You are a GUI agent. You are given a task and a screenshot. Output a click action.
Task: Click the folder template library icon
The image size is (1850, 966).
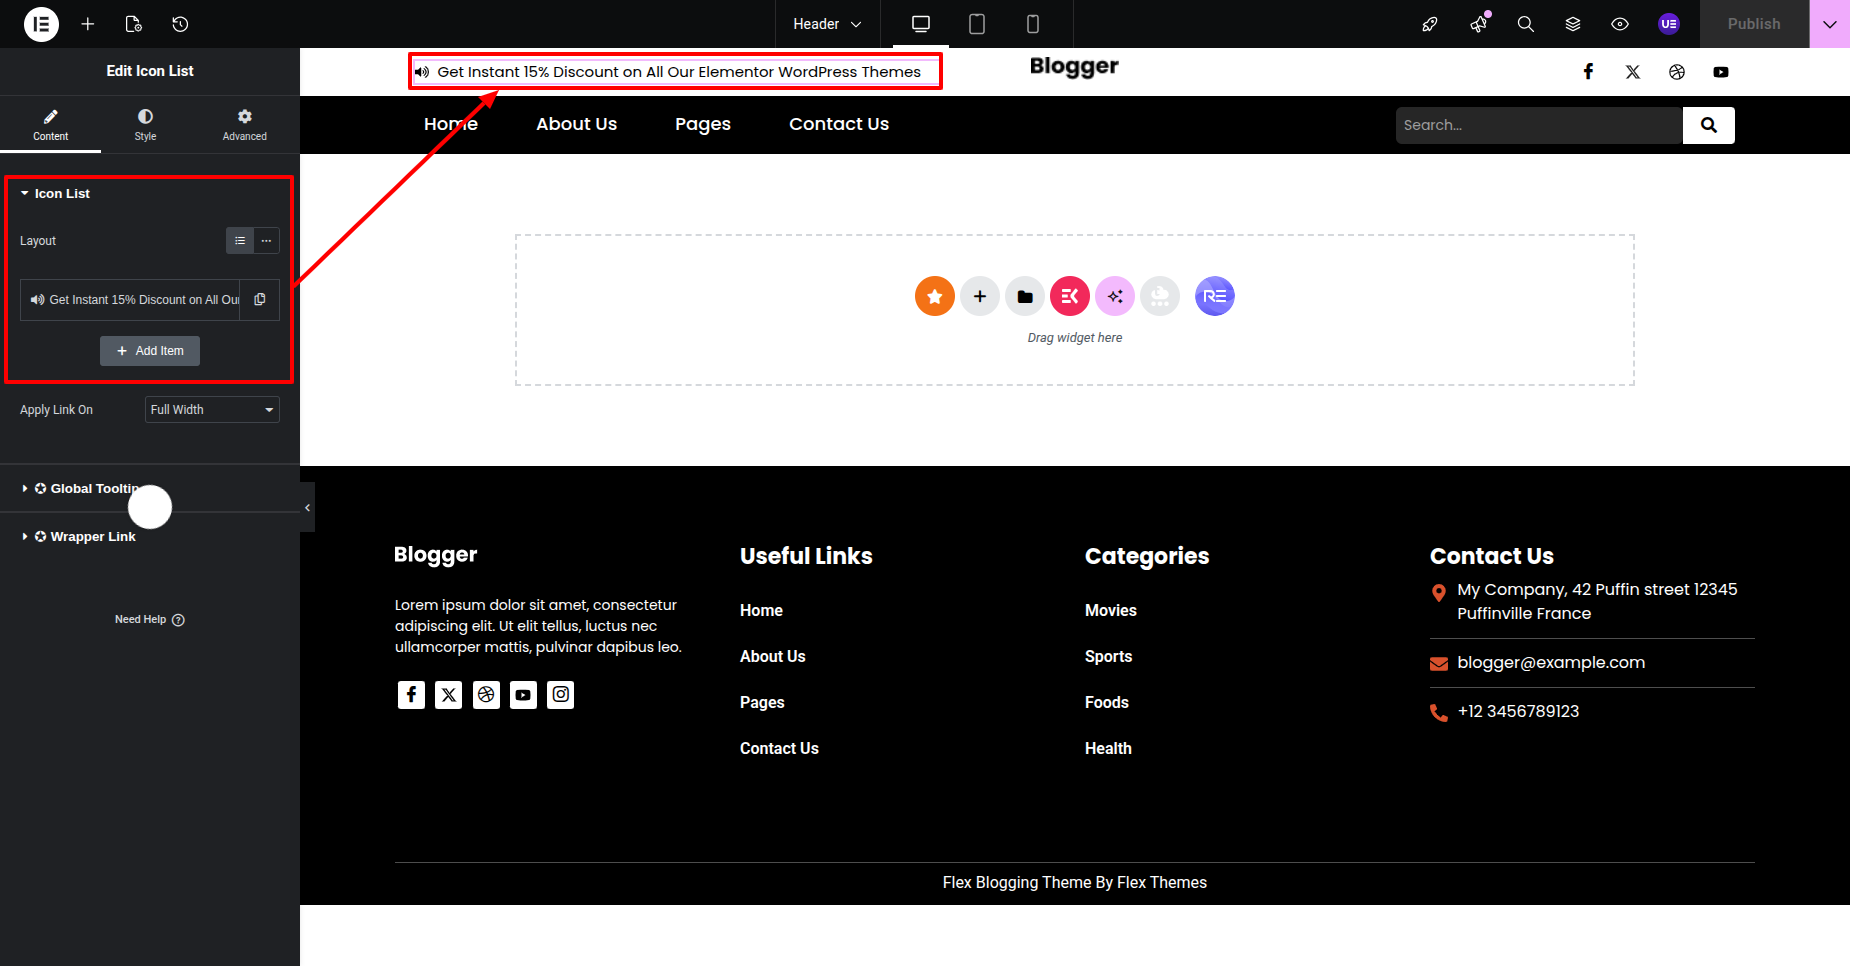point(1025,296)
